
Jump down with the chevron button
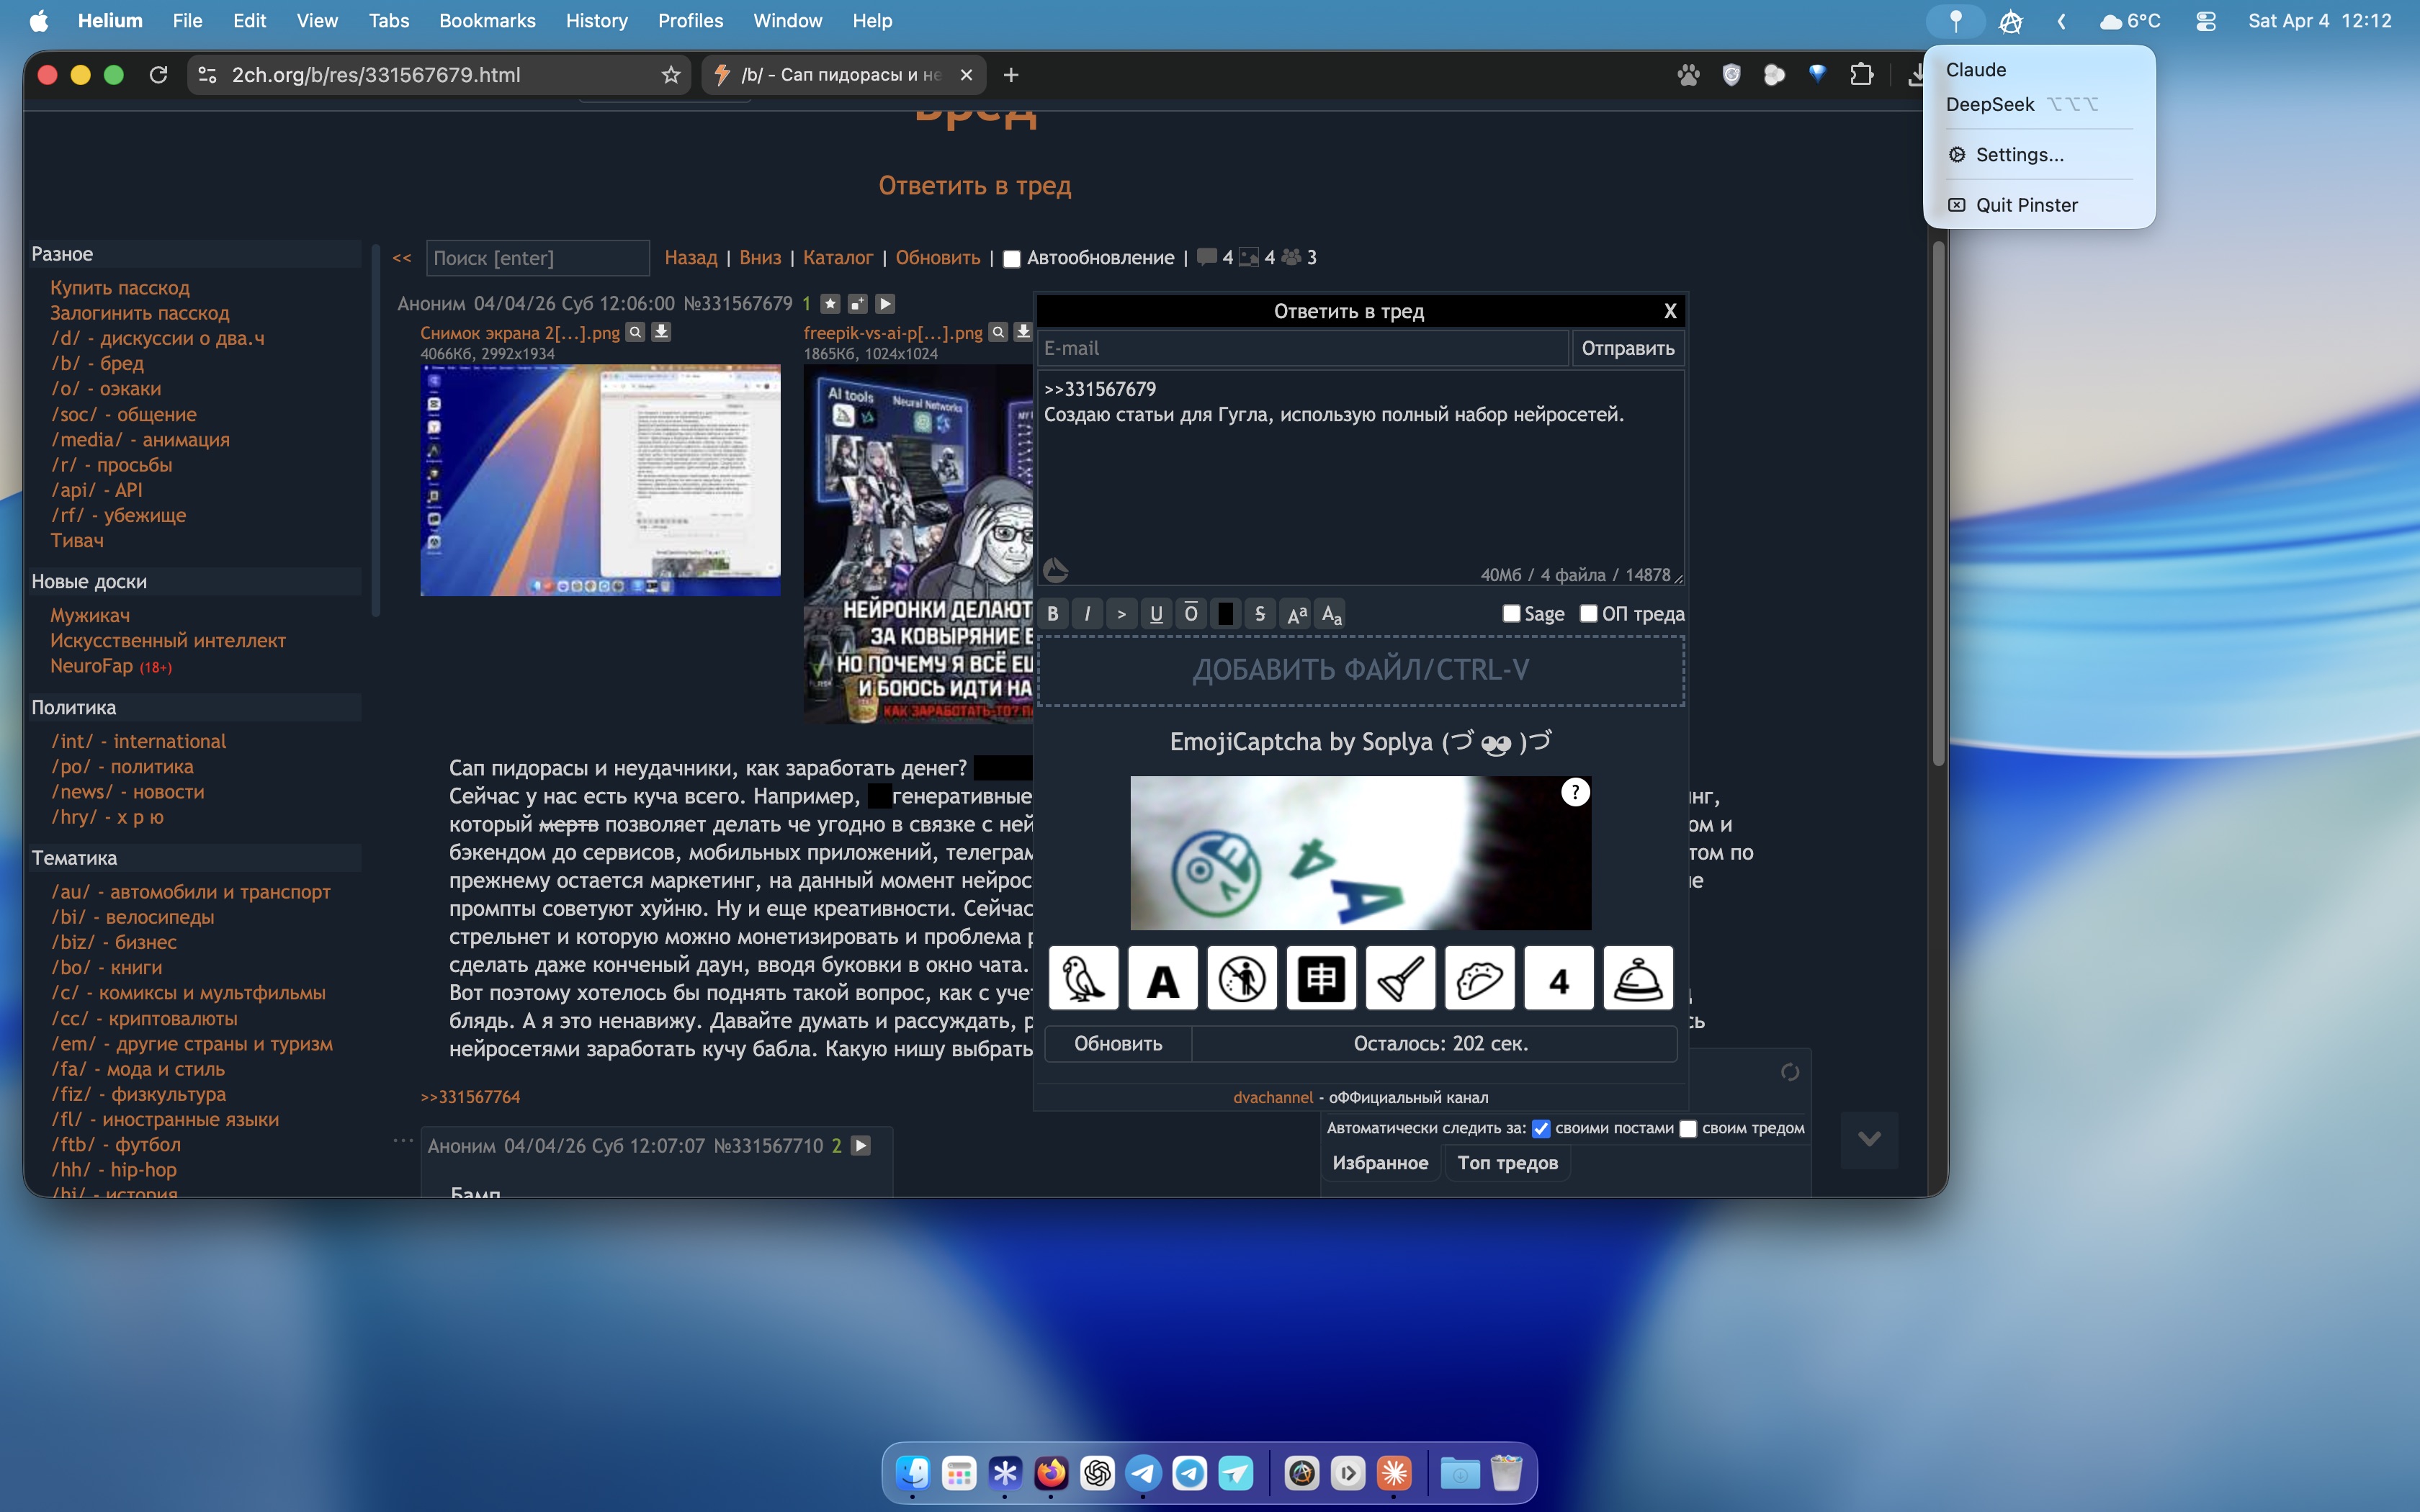1869,1139
